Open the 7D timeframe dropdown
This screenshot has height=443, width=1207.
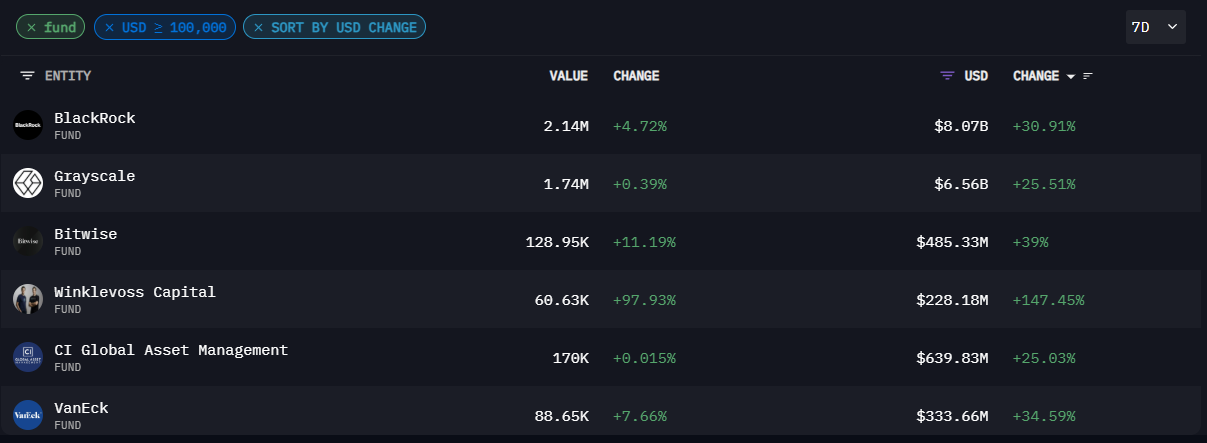coord(1155,28)
